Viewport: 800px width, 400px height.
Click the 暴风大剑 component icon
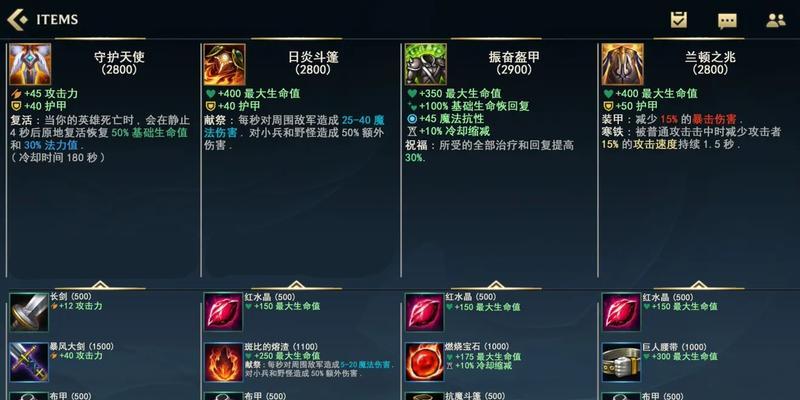click(29, 362)
